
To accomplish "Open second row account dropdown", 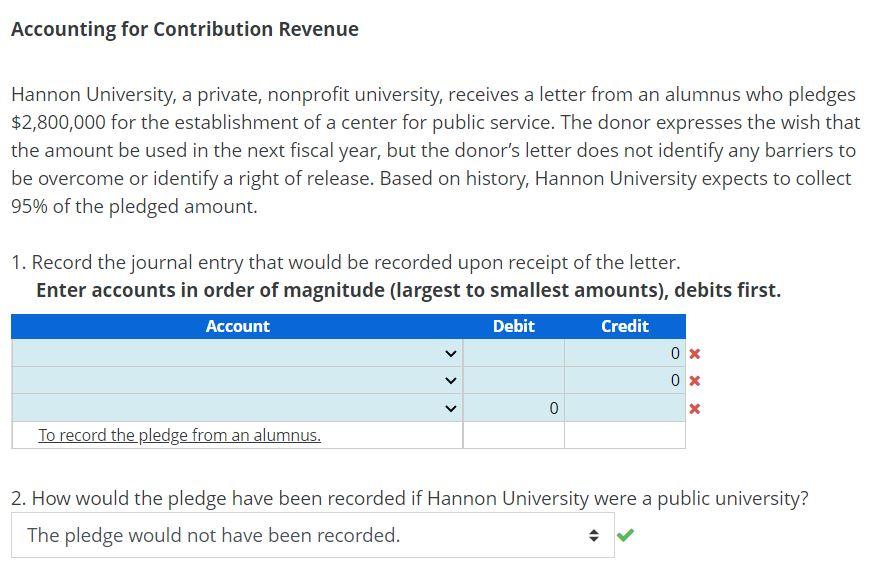I will pos(237,380).
